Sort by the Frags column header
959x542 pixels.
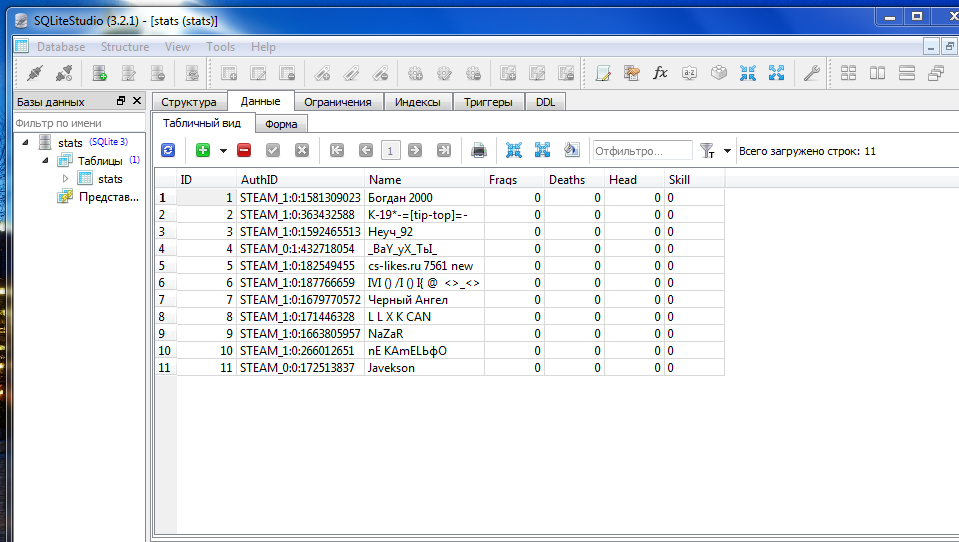514,179
